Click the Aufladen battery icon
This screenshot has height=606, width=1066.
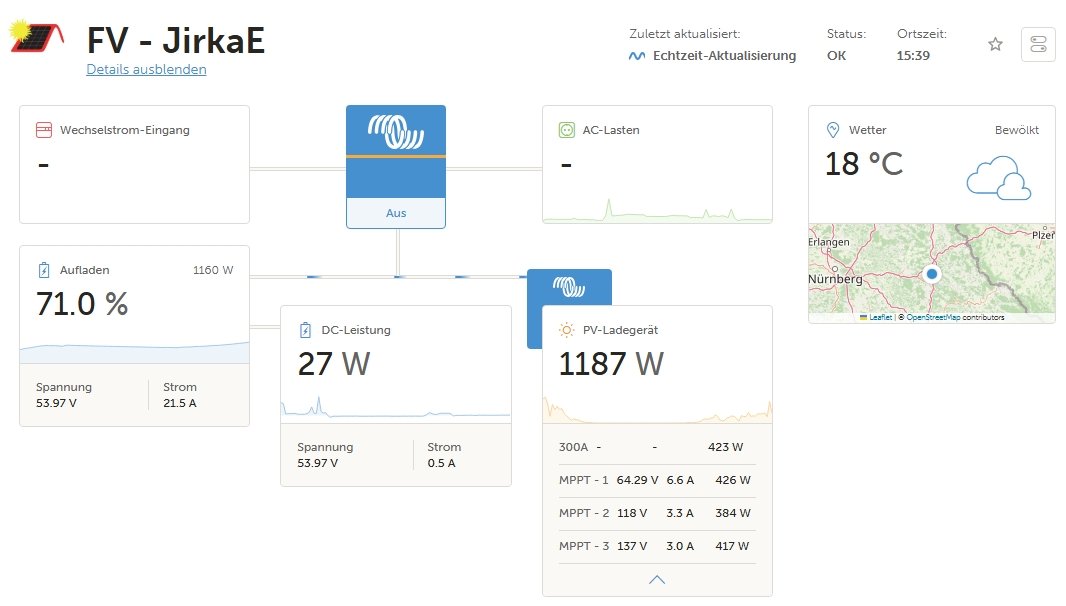pyautogui.click(x=44, y=270)
